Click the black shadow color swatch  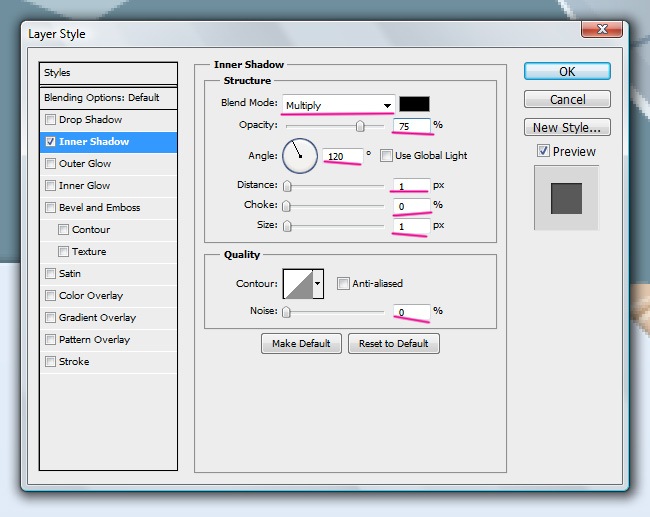pyautogui.click(x=414, y=104)
